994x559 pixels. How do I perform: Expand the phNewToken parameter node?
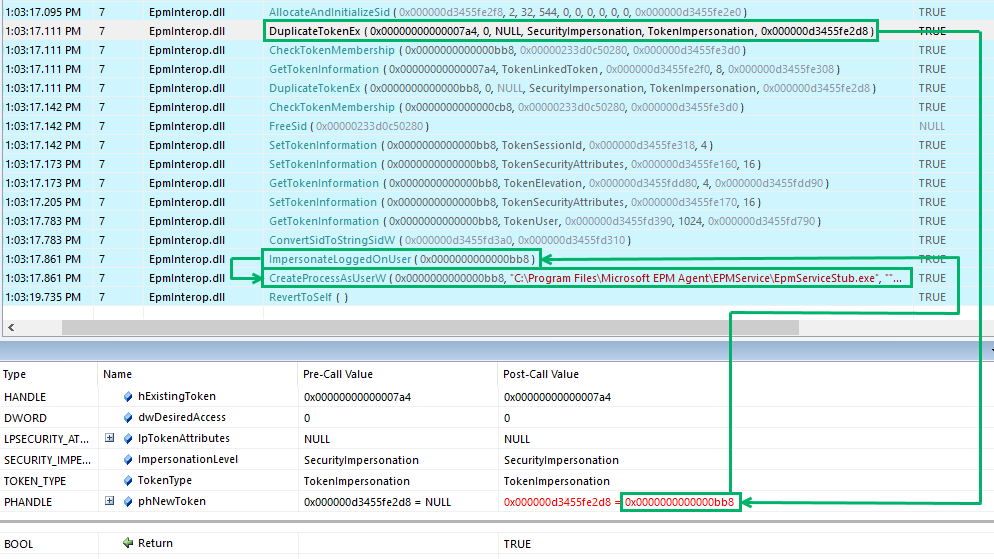click(x=110, y=501)
